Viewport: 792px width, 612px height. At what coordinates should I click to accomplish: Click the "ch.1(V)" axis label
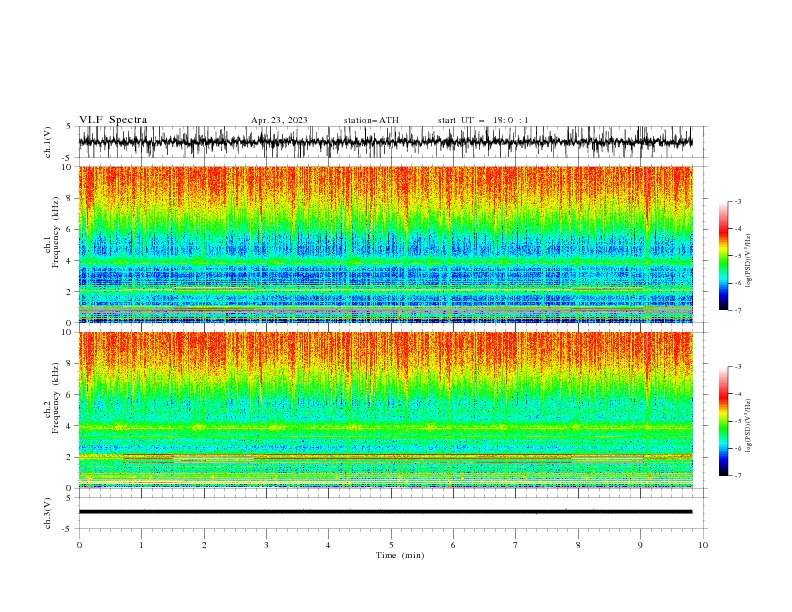click(48, 142)
